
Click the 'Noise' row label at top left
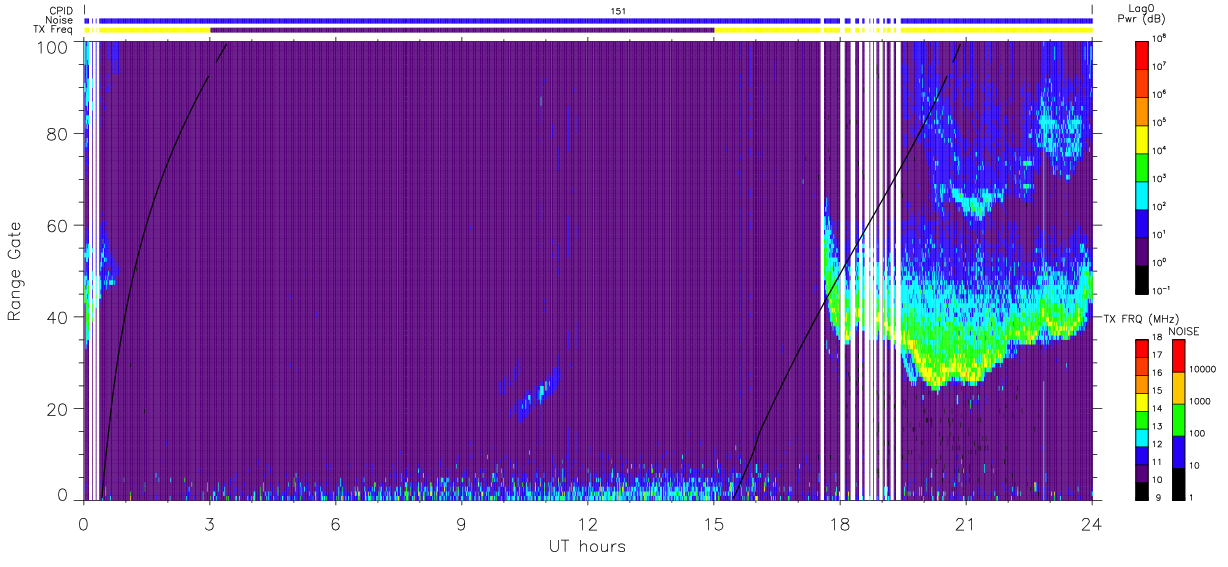pyautogui.click(x=61, y=20)
